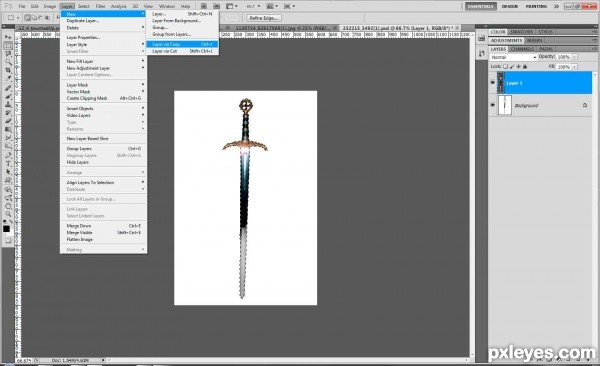
Task: Expand more workspaces chevron
Action: 556,6
